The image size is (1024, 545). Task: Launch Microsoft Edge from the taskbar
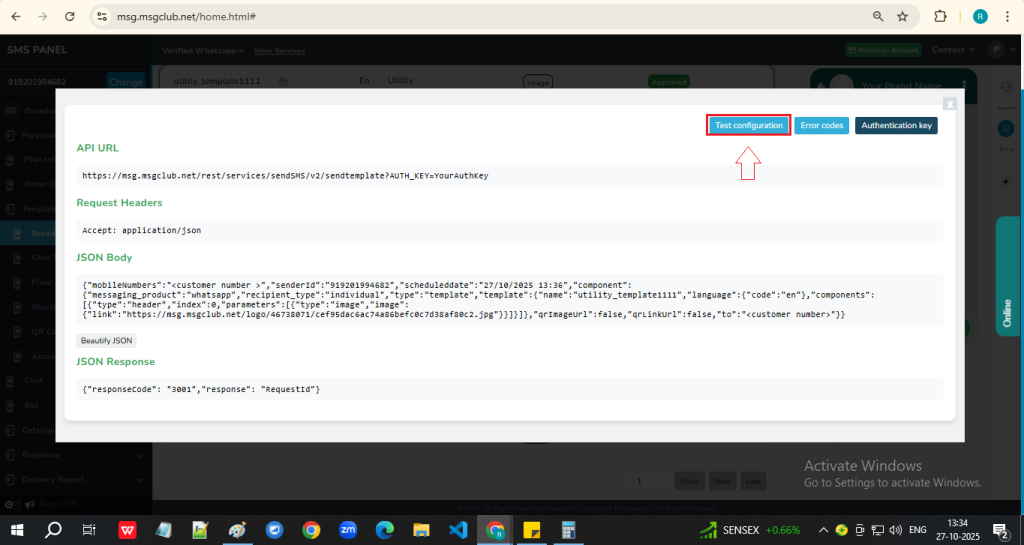(385, 530)
